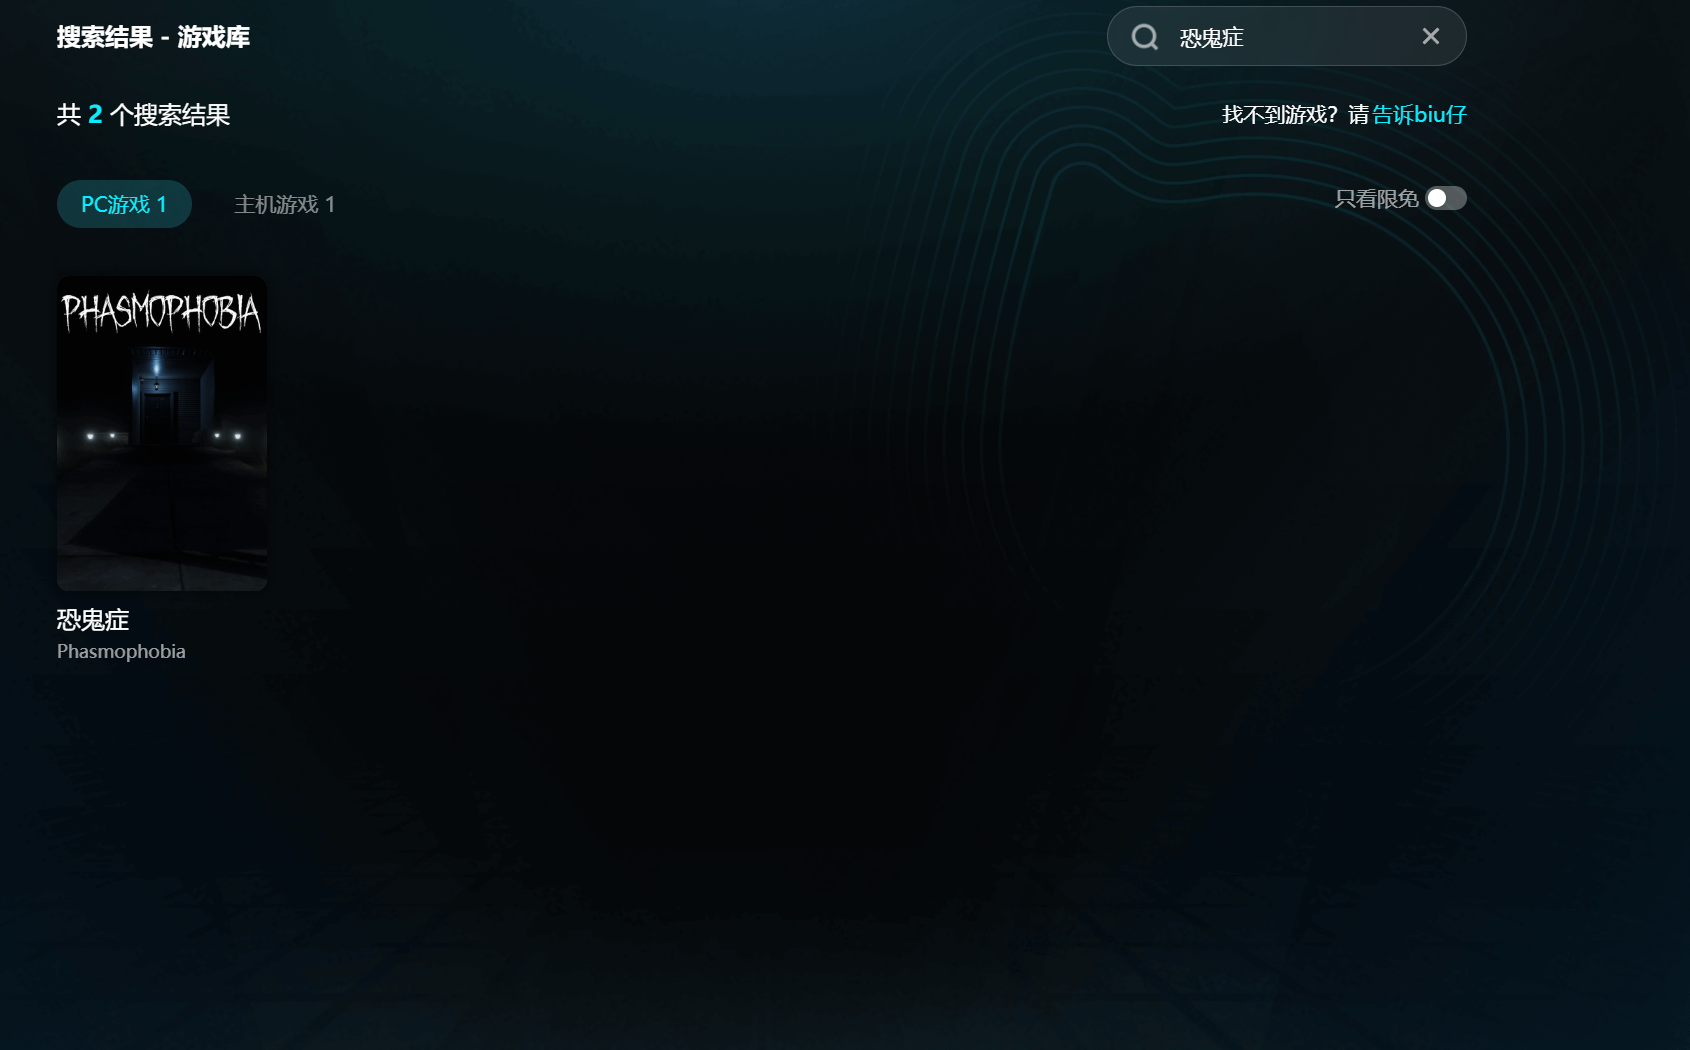Image resolution: width=1690 pixels, height=1050 pixels.
Task: Clear the search box with the X icon
Action: pyautogui.click(x=1431, y=37)
